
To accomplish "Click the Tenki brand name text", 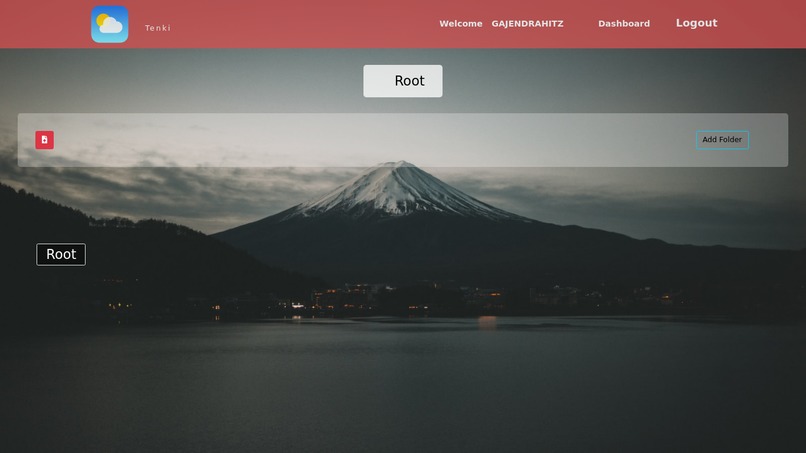I will [158, 28].
